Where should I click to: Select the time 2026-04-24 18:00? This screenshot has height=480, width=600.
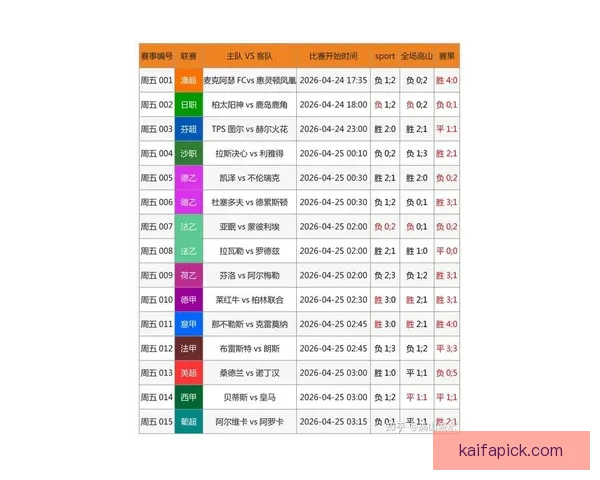333,105
